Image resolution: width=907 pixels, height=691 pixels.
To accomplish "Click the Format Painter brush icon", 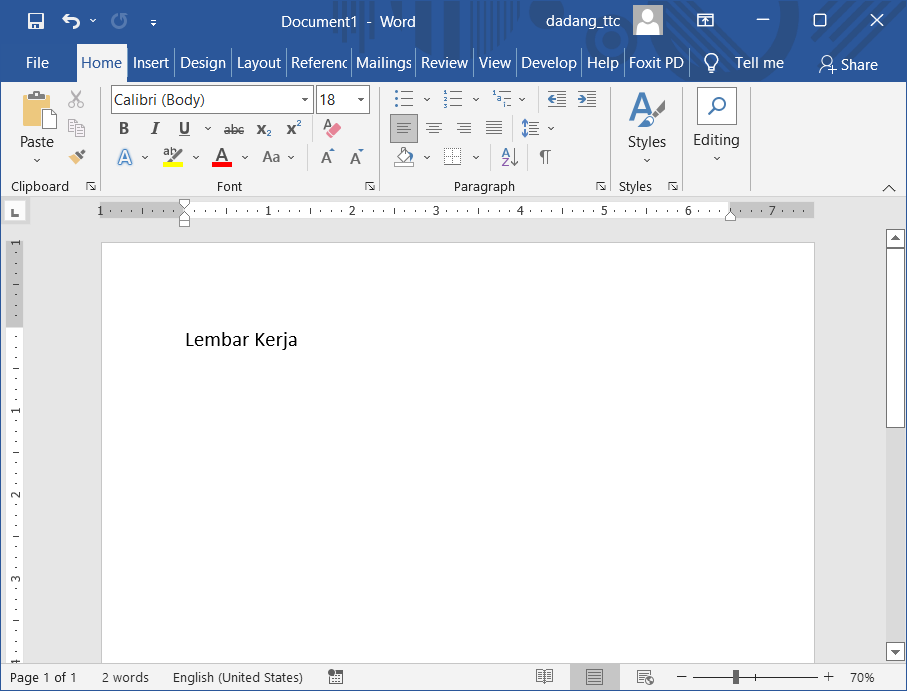I will click(77, 157).
